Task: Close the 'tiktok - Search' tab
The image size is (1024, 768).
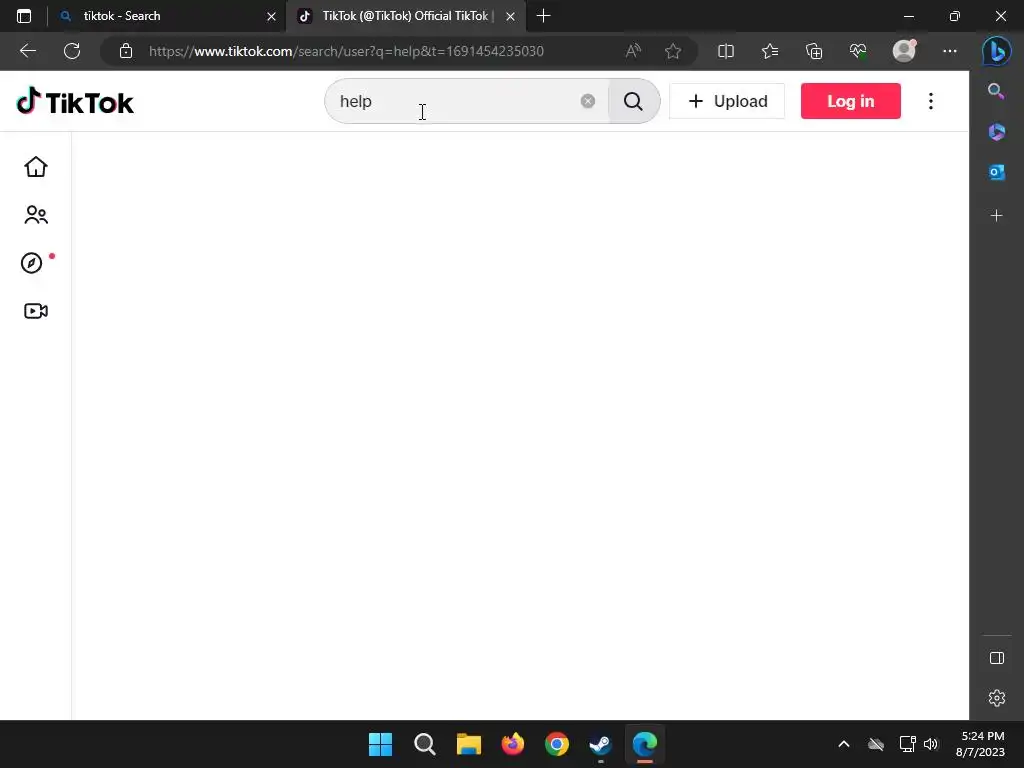Action: tap(272, 16)
